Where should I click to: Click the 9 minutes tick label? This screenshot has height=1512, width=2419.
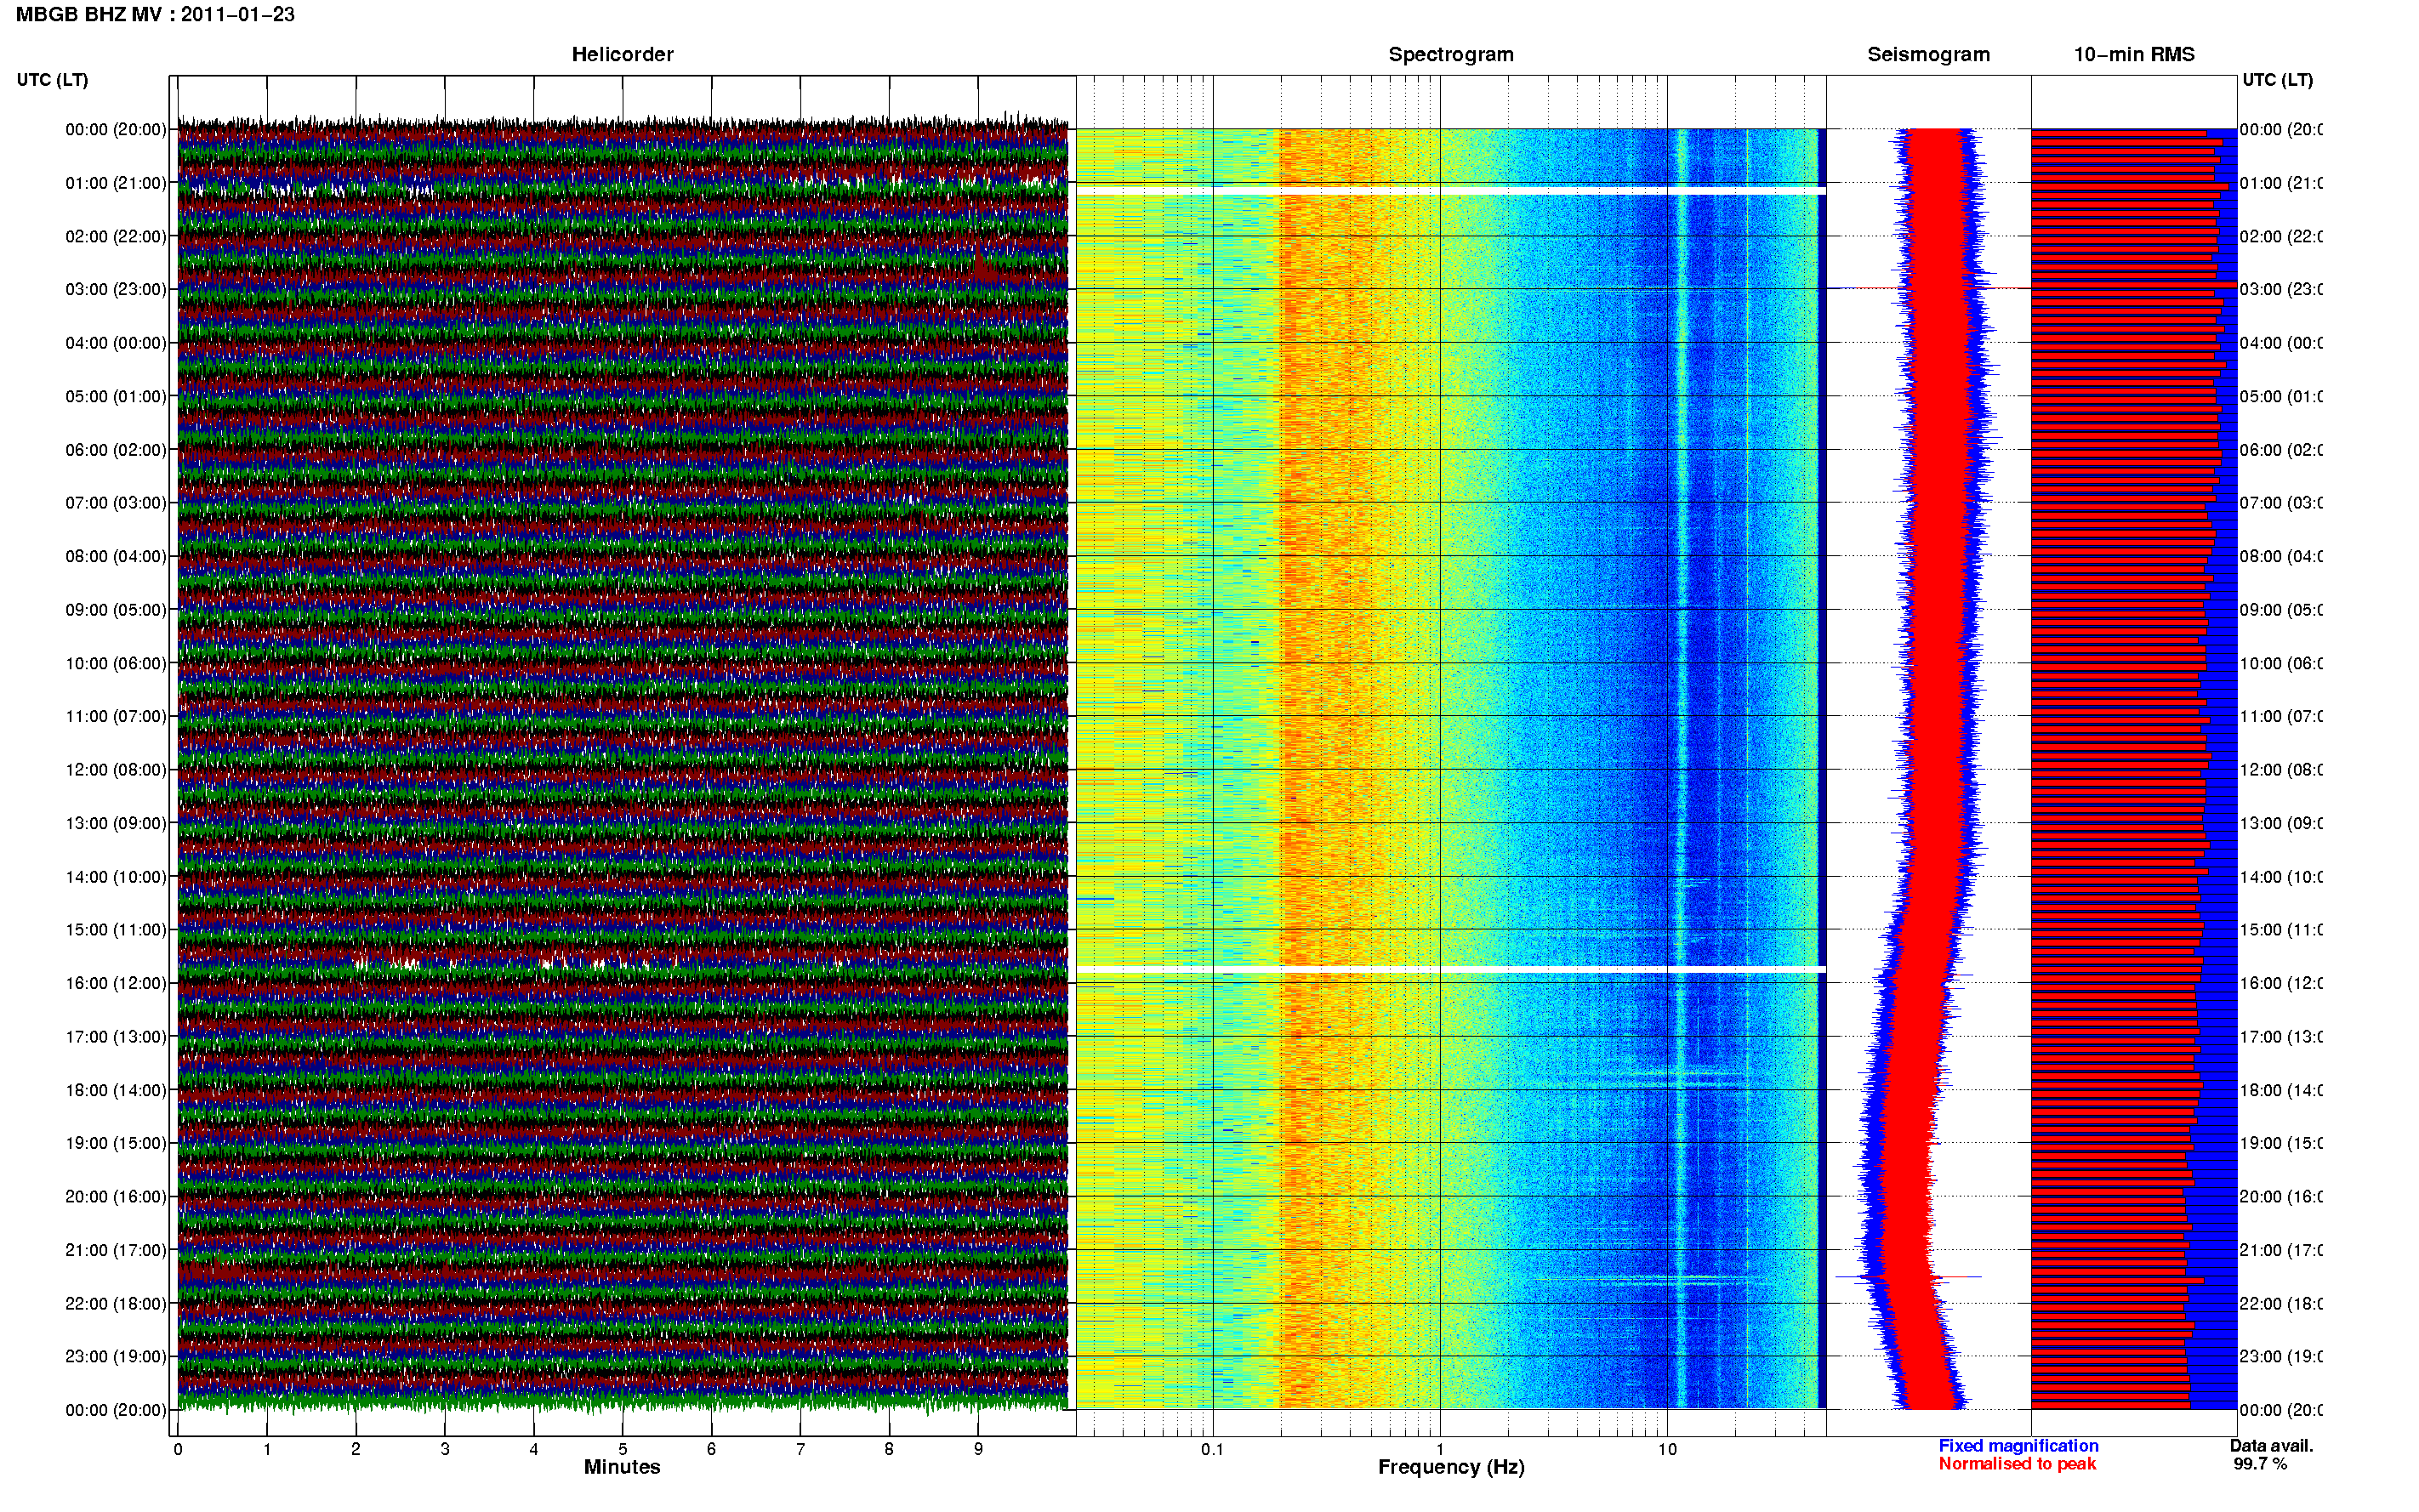click(978, 1449)
